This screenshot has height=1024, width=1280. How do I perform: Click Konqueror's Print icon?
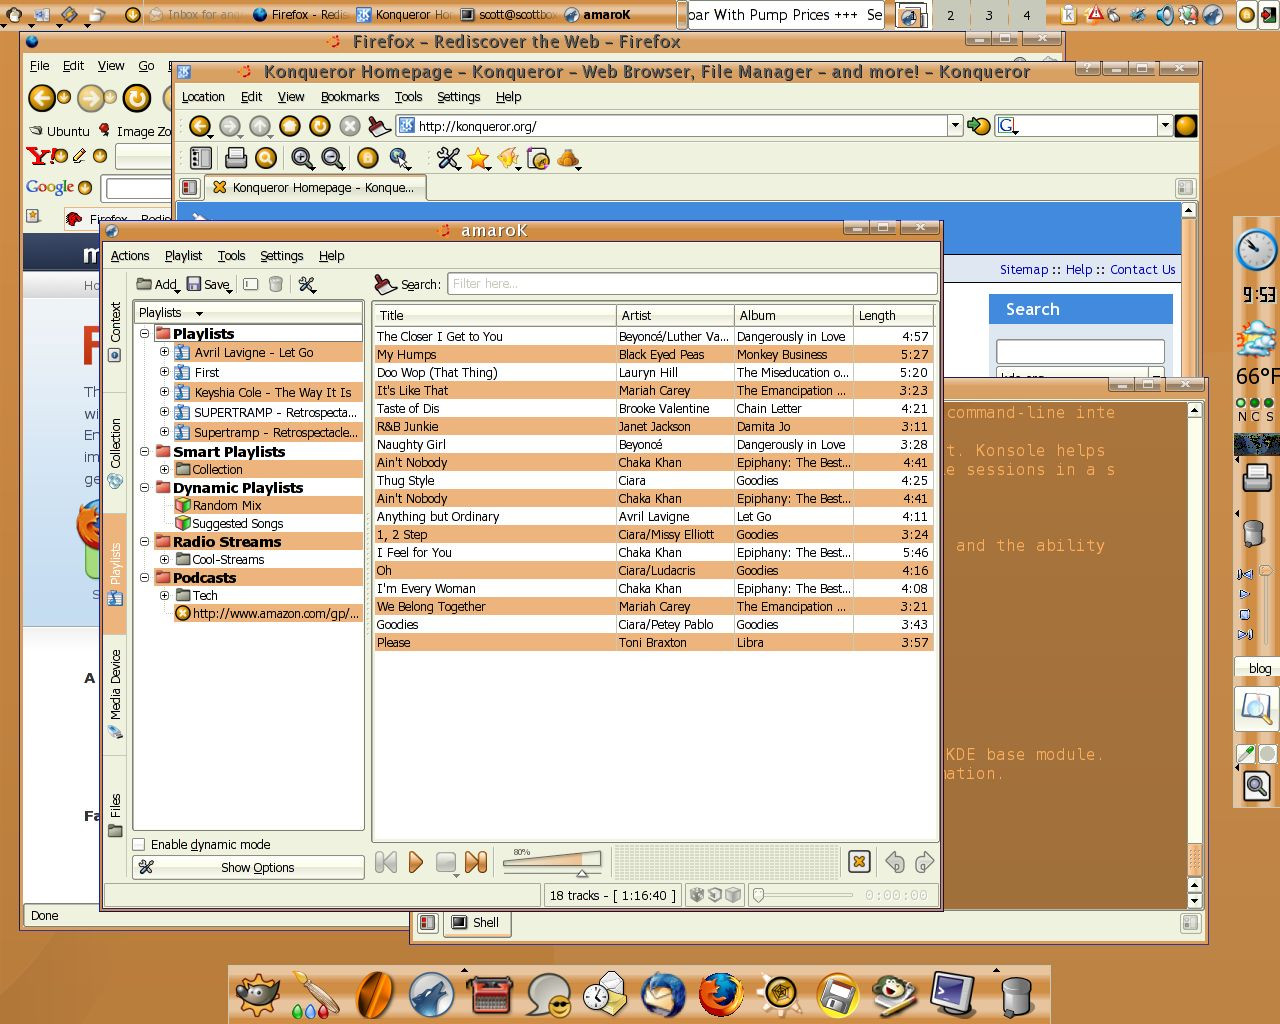pyautogui.click(x=236, y=158)
